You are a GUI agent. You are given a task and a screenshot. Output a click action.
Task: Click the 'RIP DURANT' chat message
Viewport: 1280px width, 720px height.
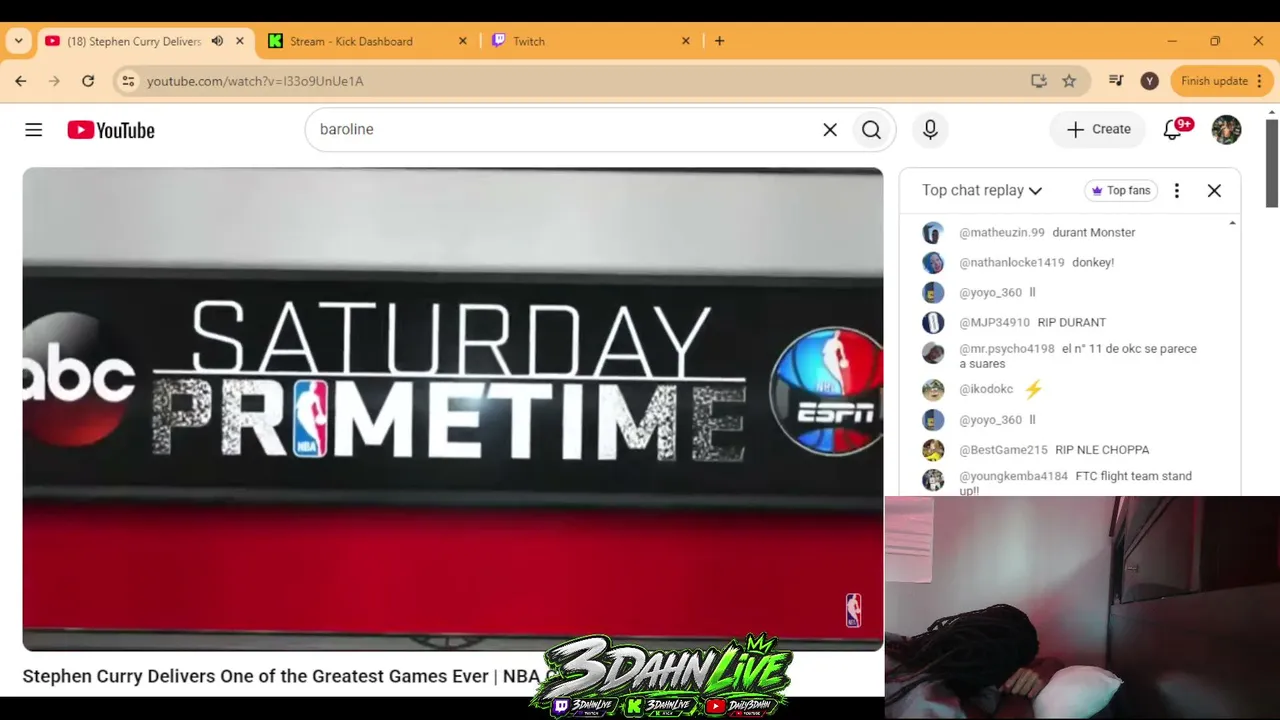1072,323
